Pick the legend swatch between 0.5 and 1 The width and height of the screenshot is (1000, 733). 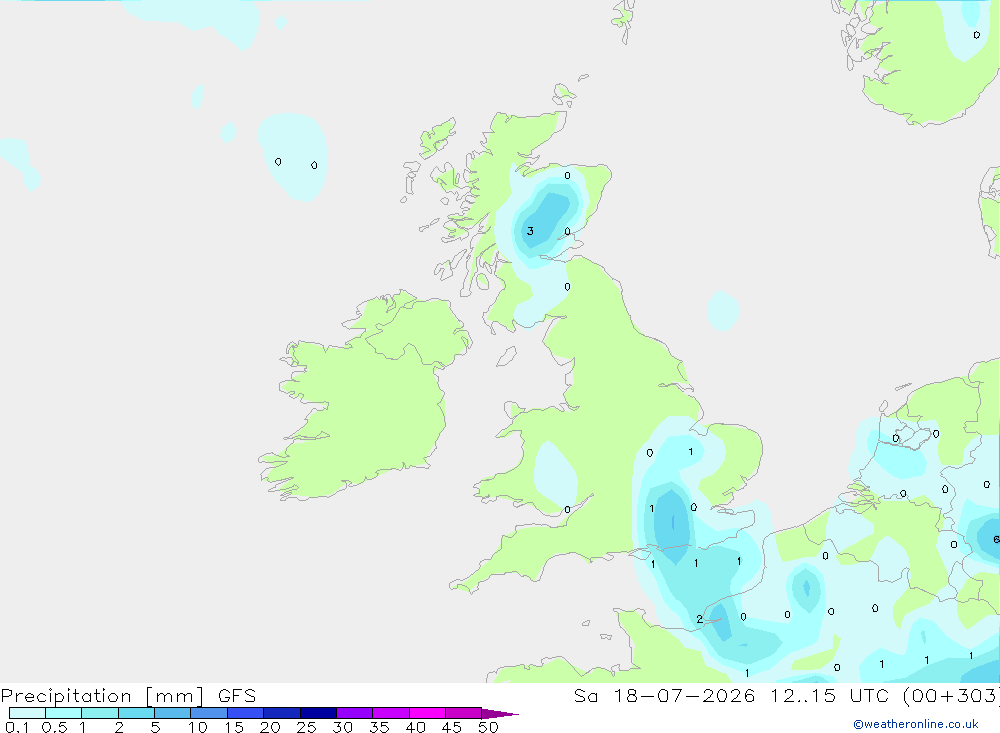click(63, 713)
